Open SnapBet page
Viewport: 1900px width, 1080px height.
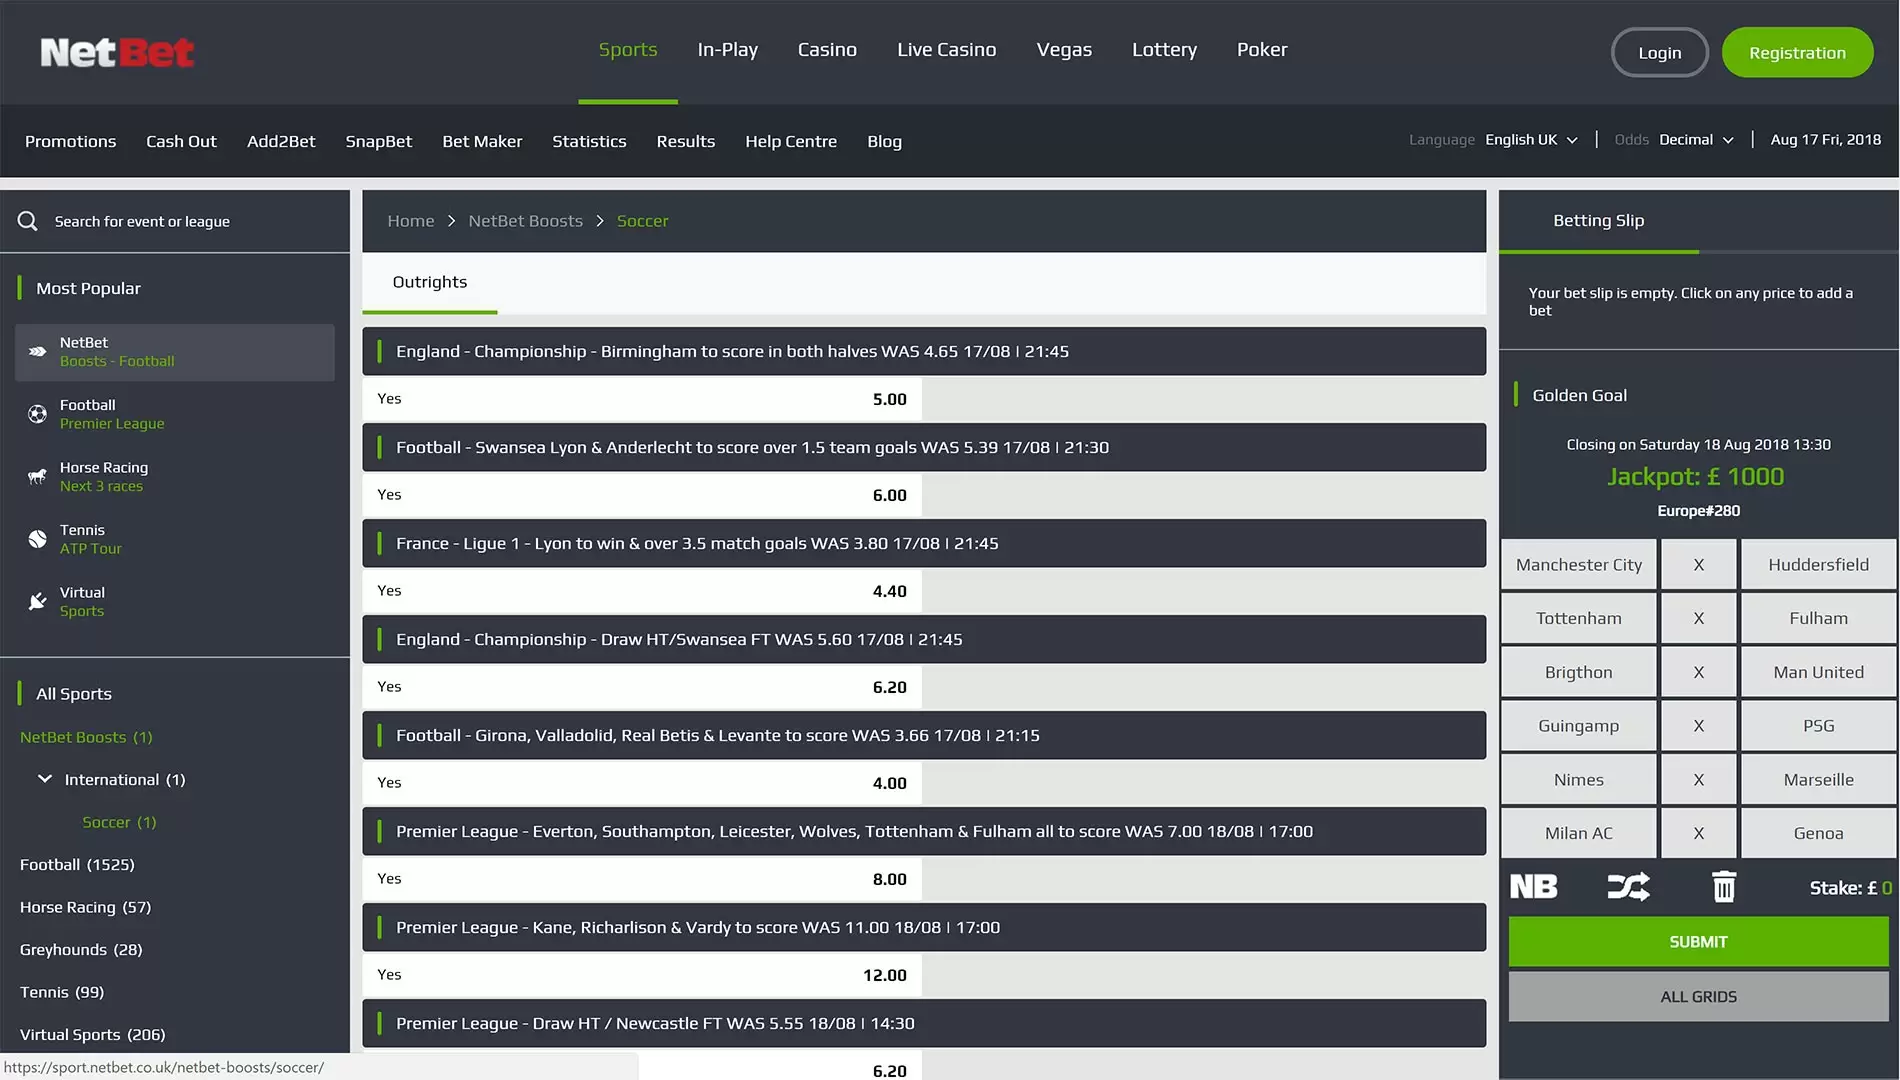[378, 141]
